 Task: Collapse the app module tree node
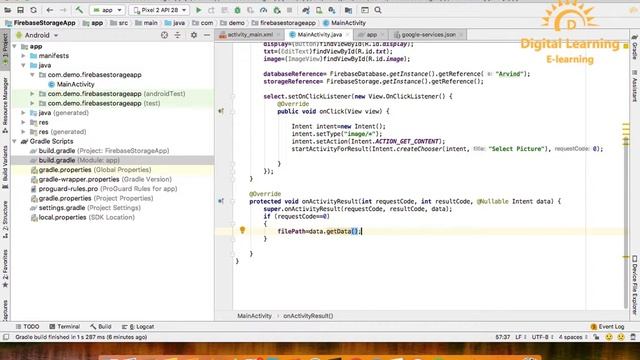click(15, 47)
